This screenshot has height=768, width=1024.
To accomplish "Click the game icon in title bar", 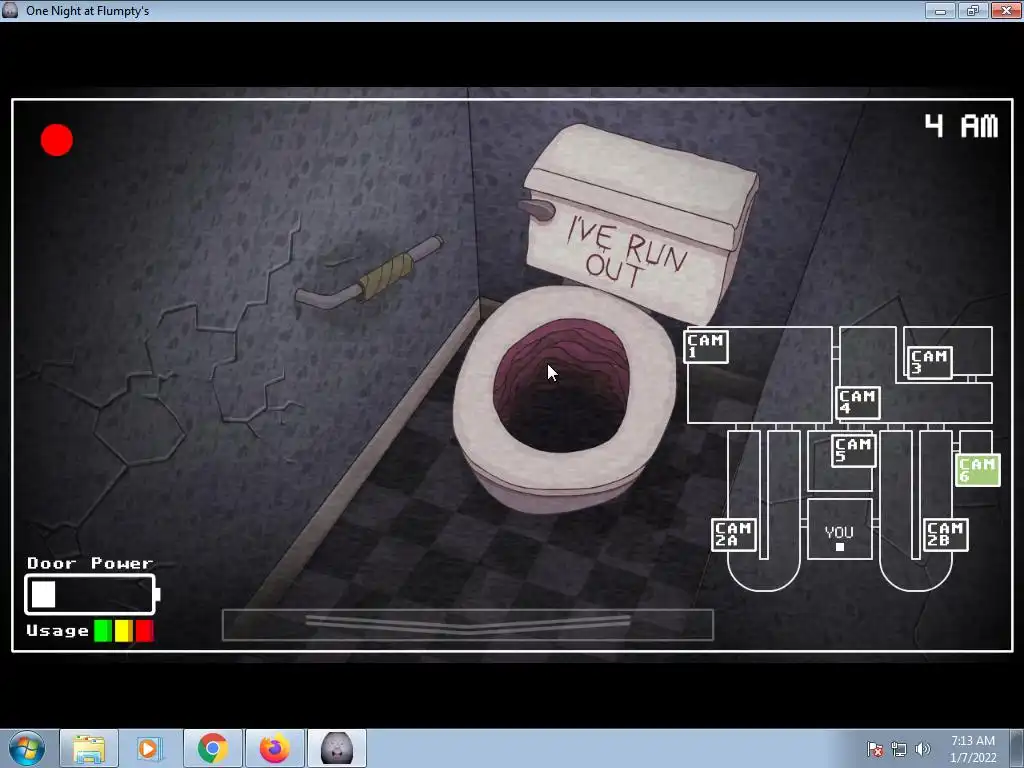I will click(10, 10).
